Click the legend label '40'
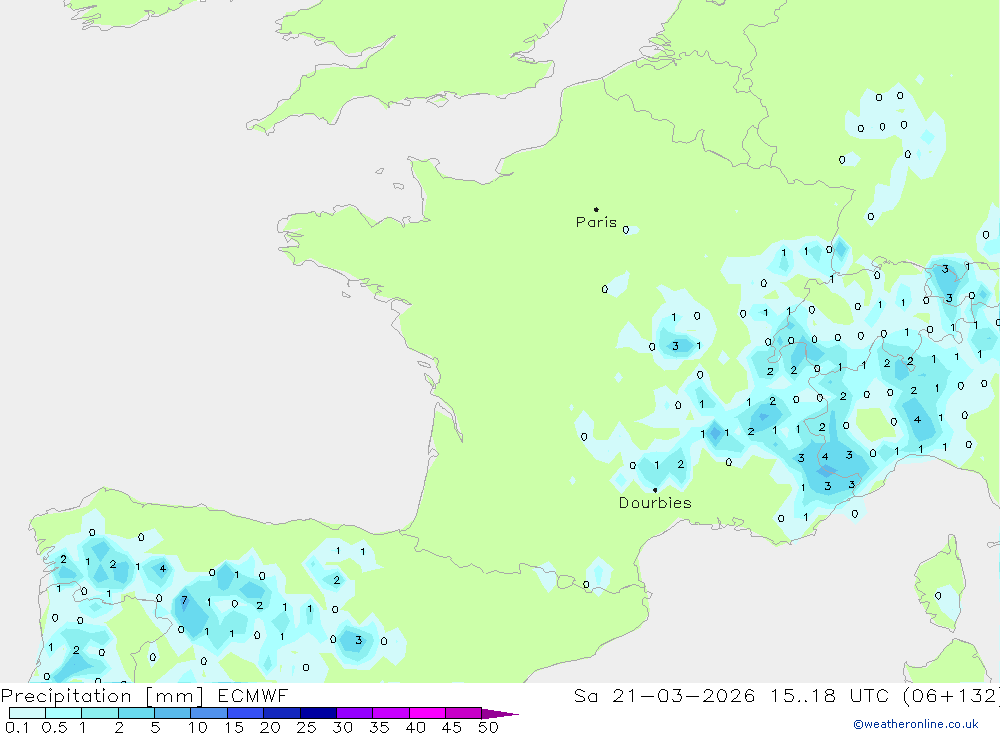The width and height of the screenshot is (1000, 733). [415, 727]
